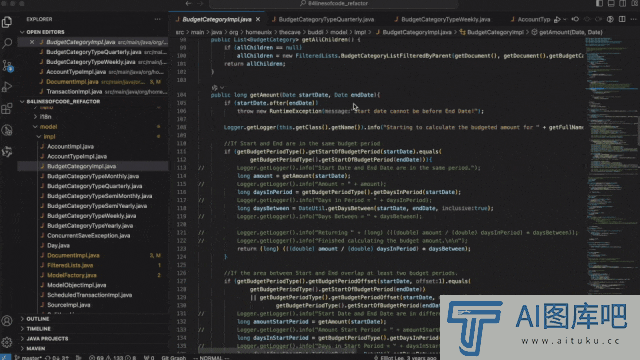This screenshot has width=640, height=360.
Task: Switch to BudgetCategoryTypeWeekly.java tab
Action: (445, 19)
